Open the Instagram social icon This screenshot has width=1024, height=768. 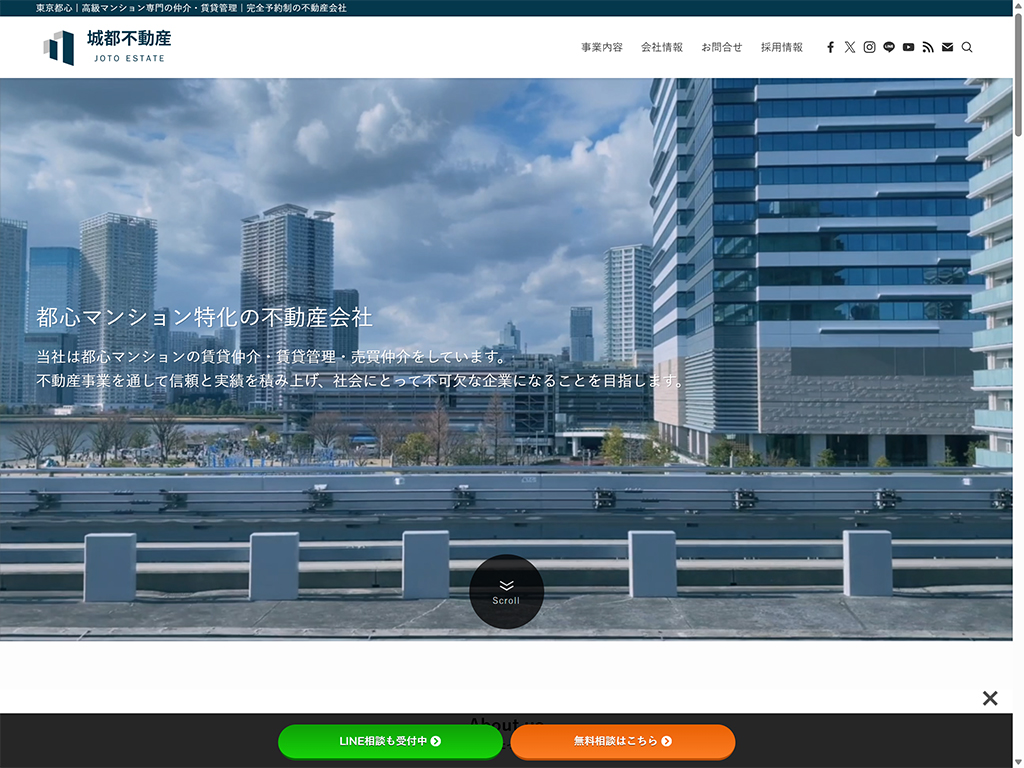pyautogui.click(x=869, y=47)
